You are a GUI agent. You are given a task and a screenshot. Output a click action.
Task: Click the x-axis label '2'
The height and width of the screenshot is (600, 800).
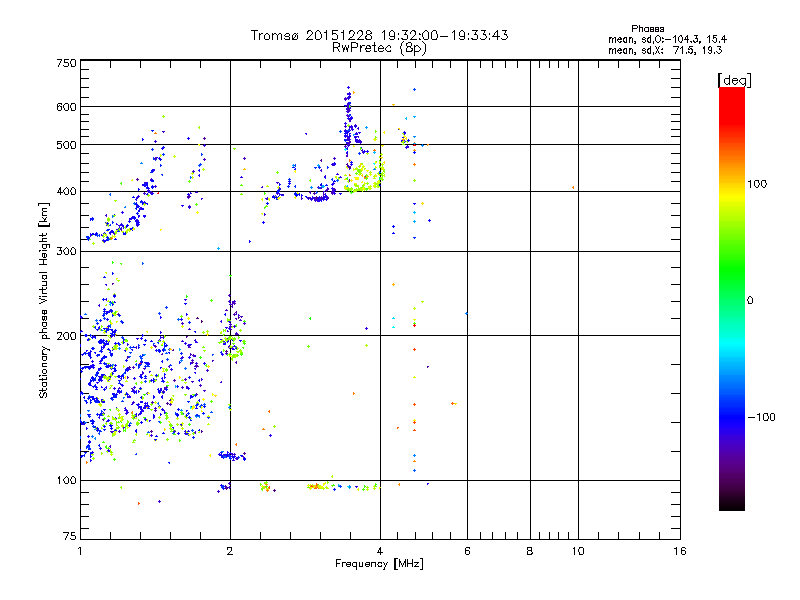(230, 551)
